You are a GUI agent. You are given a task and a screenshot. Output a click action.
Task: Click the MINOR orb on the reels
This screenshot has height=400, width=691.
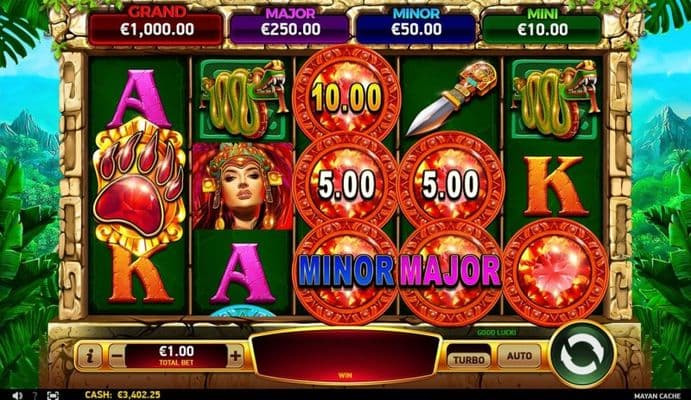pyautogui.click(x=346, y=270)
